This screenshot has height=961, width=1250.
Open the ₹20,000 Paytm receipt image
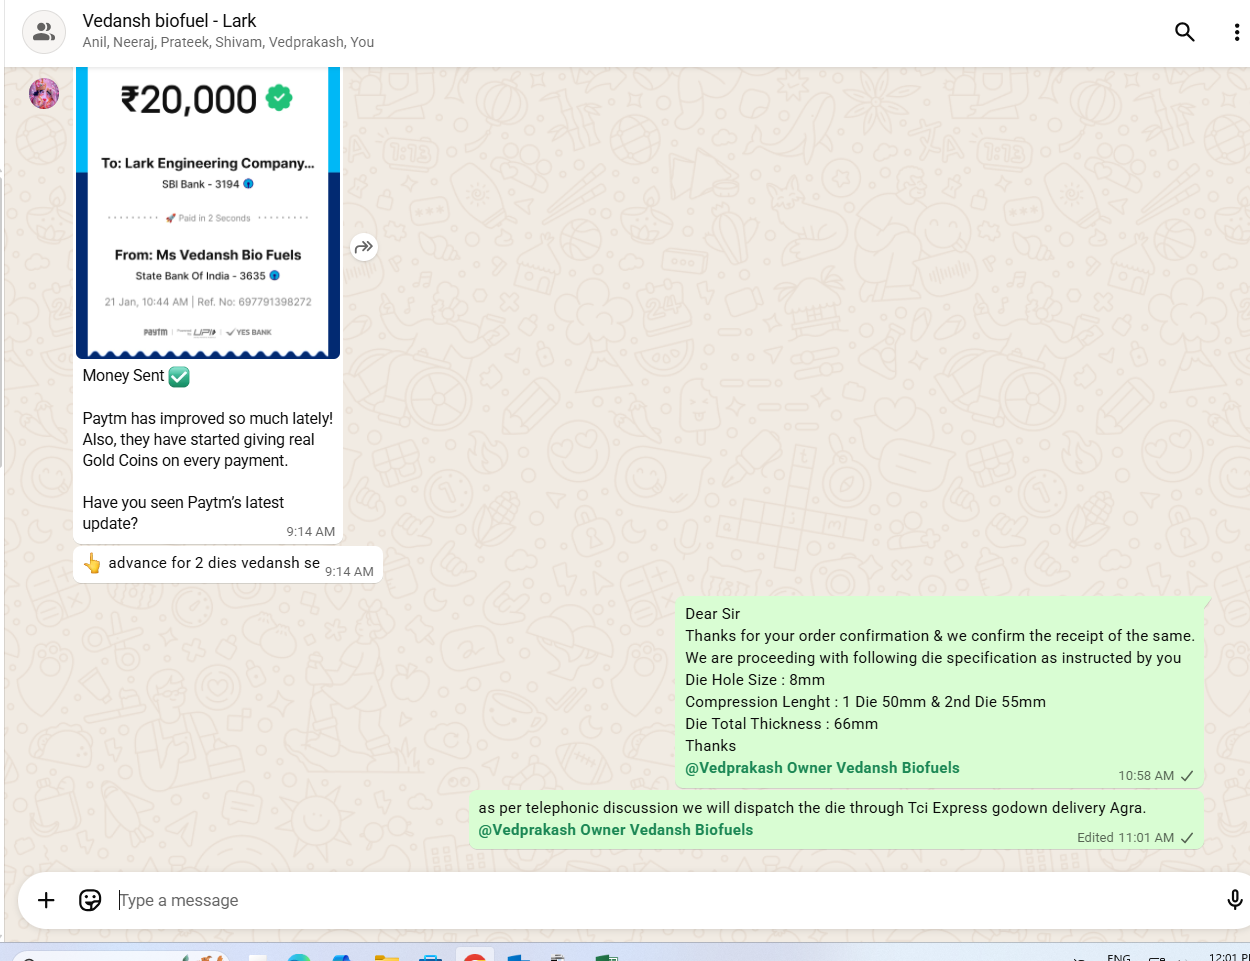click(208, 212)
